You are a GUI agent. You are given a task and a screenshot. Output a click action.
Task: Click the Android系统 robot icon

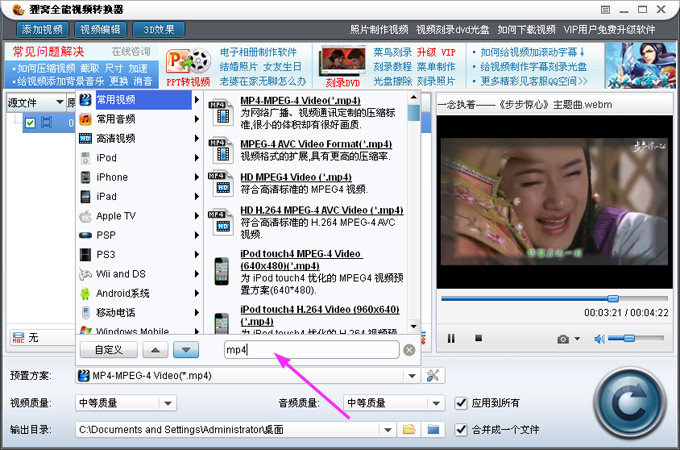click(x=85, y=293)
